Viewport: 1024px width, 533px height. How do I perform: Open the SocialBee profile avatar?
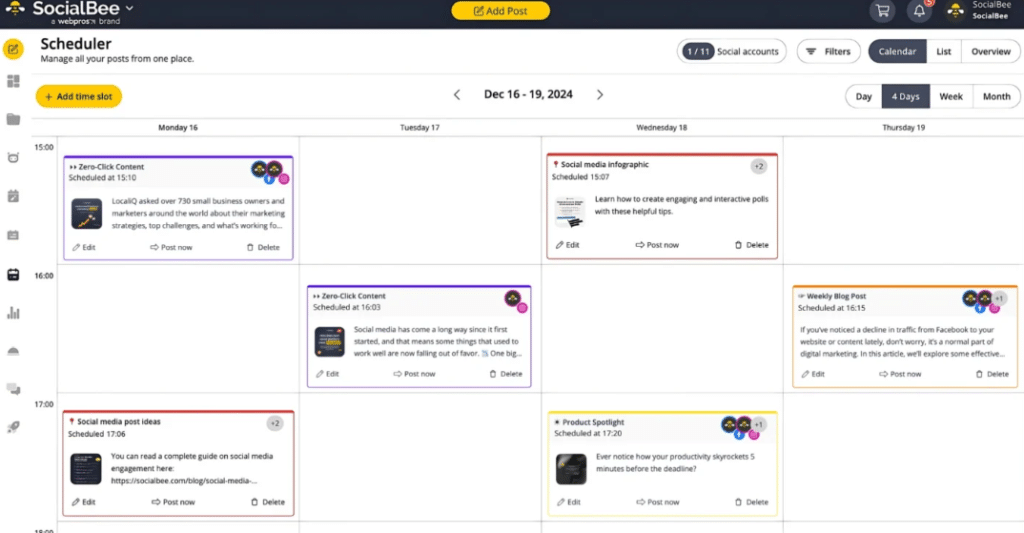point(955,11)
